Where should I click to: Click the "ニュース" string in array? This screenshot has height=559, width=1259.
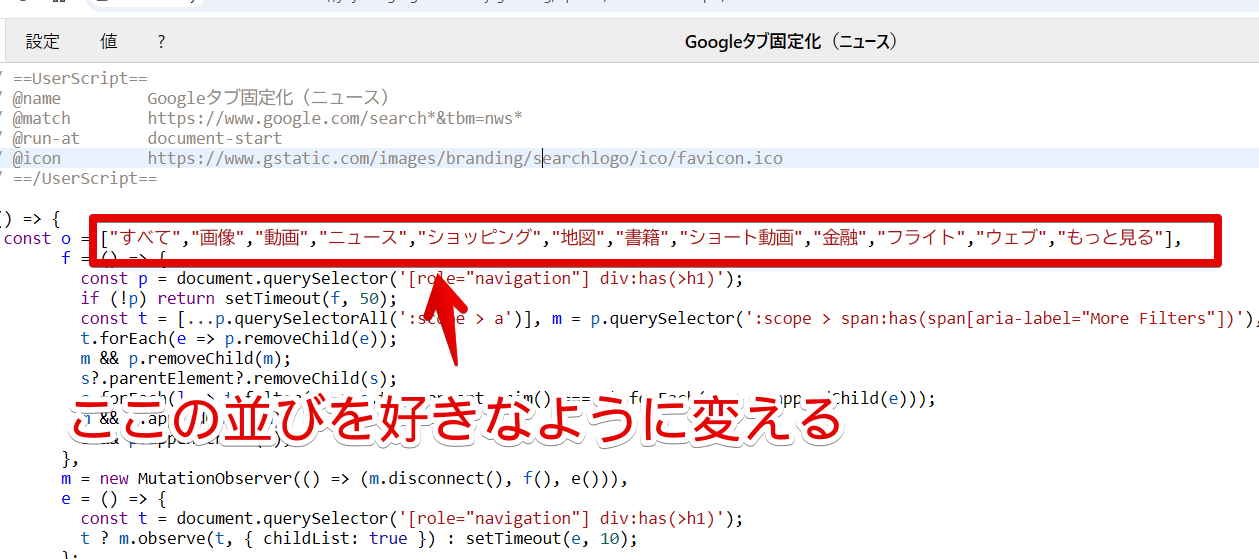[x=363, y=238]
